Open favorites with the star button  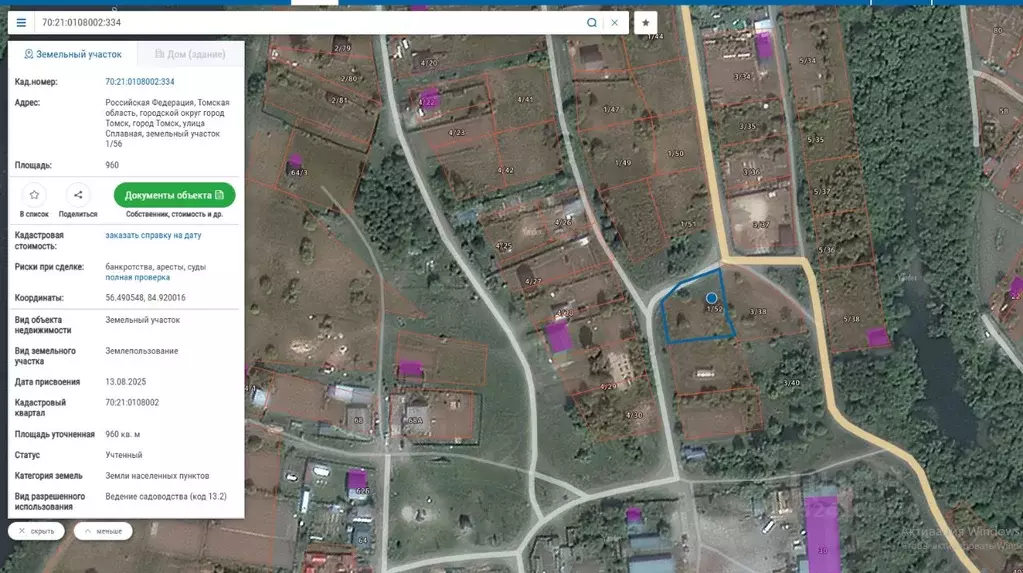click(x=646, y=22)
